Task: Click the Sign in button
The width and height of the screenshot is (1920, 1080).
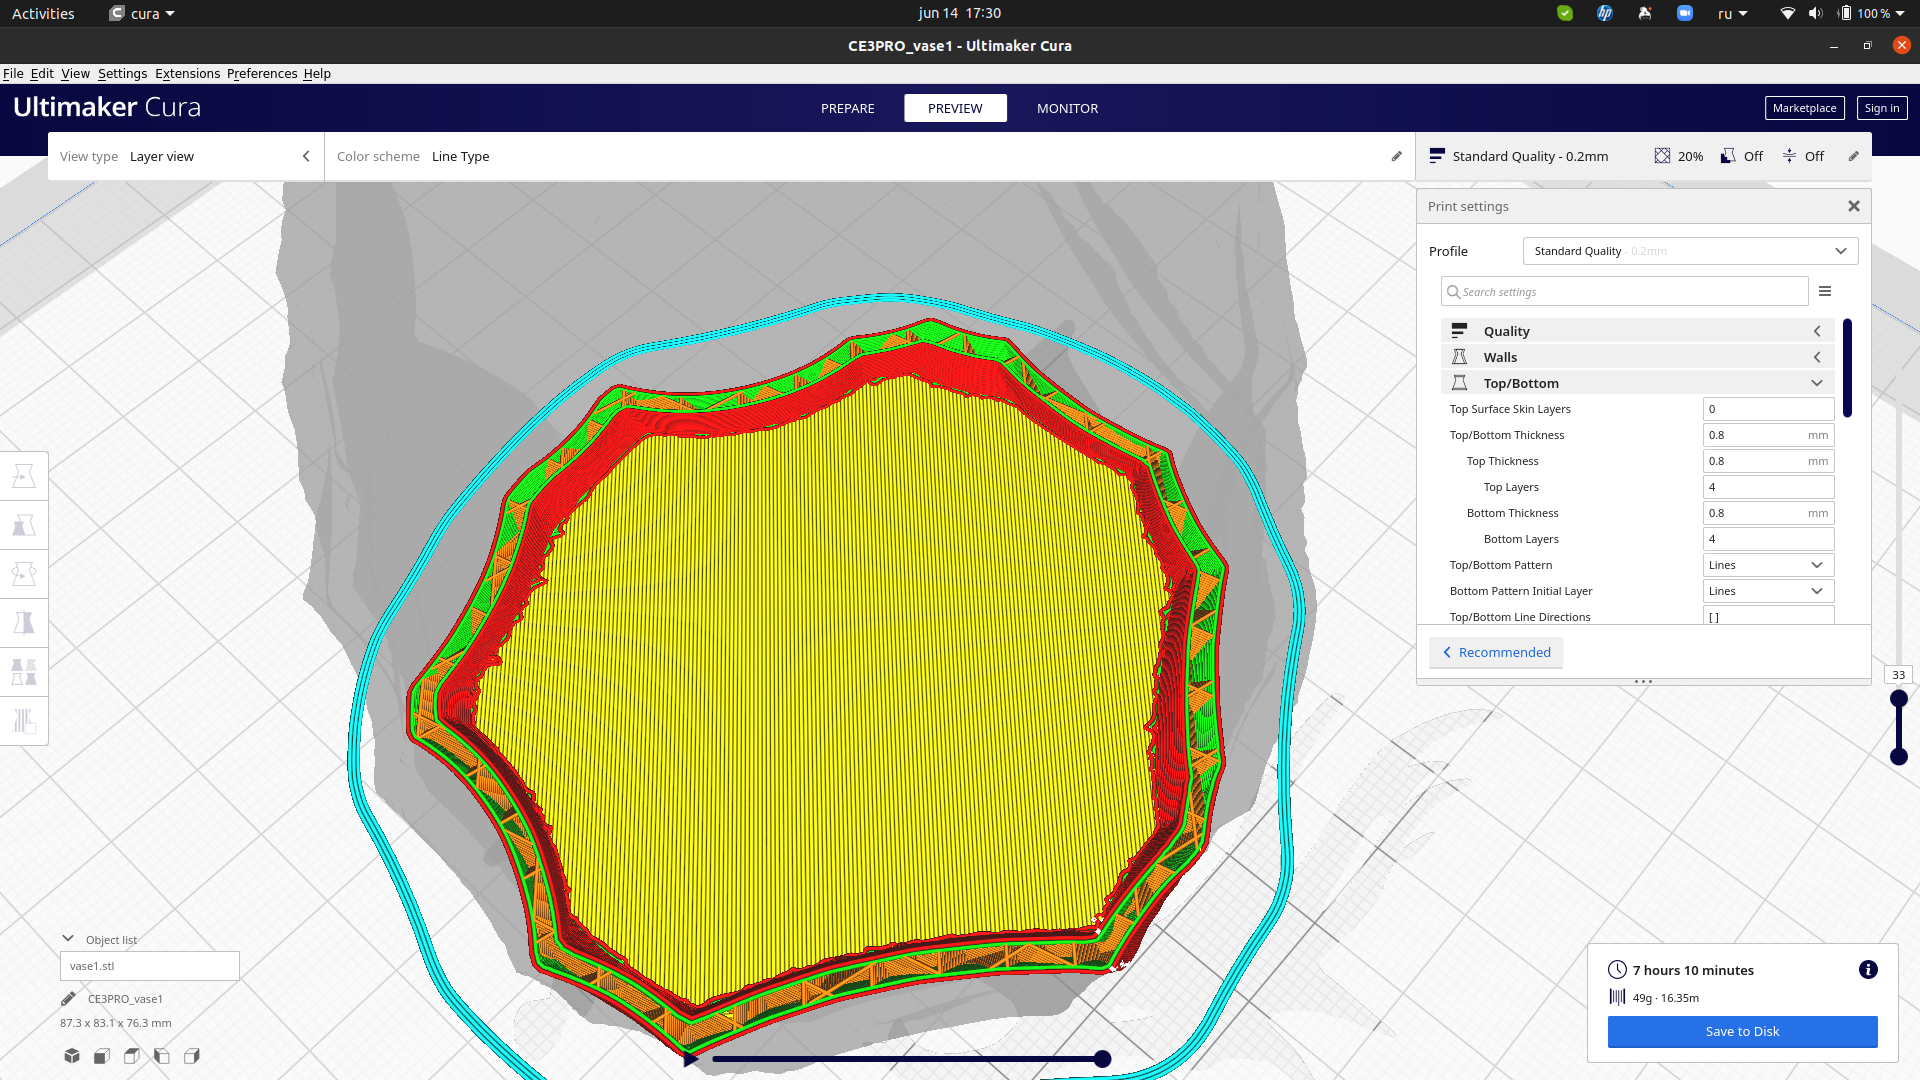Action: tap(1881, 108)
